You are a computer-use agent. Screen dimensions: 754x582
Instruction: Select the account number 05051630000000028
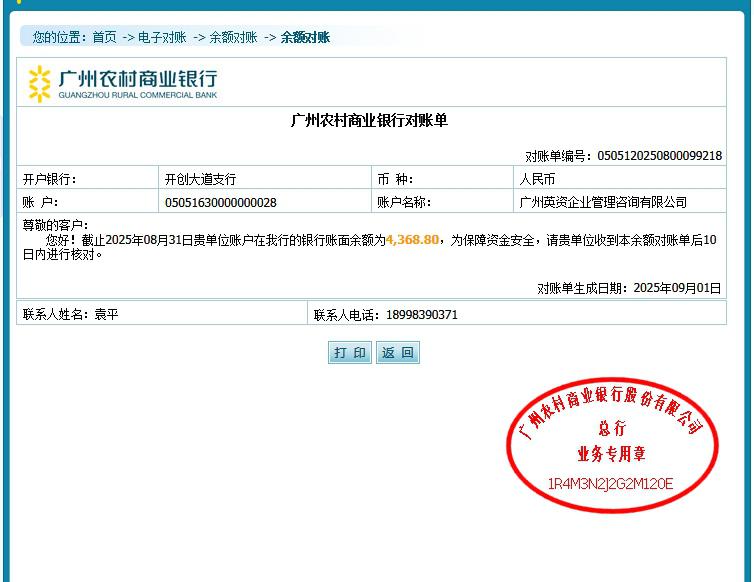click(x=221, y=203)
